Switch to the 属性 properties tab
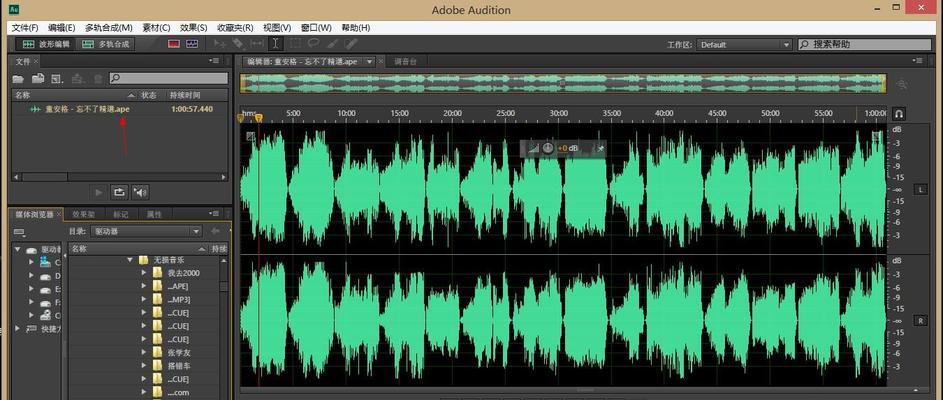Viewport: 943px width, 400px height. (154, 214)
